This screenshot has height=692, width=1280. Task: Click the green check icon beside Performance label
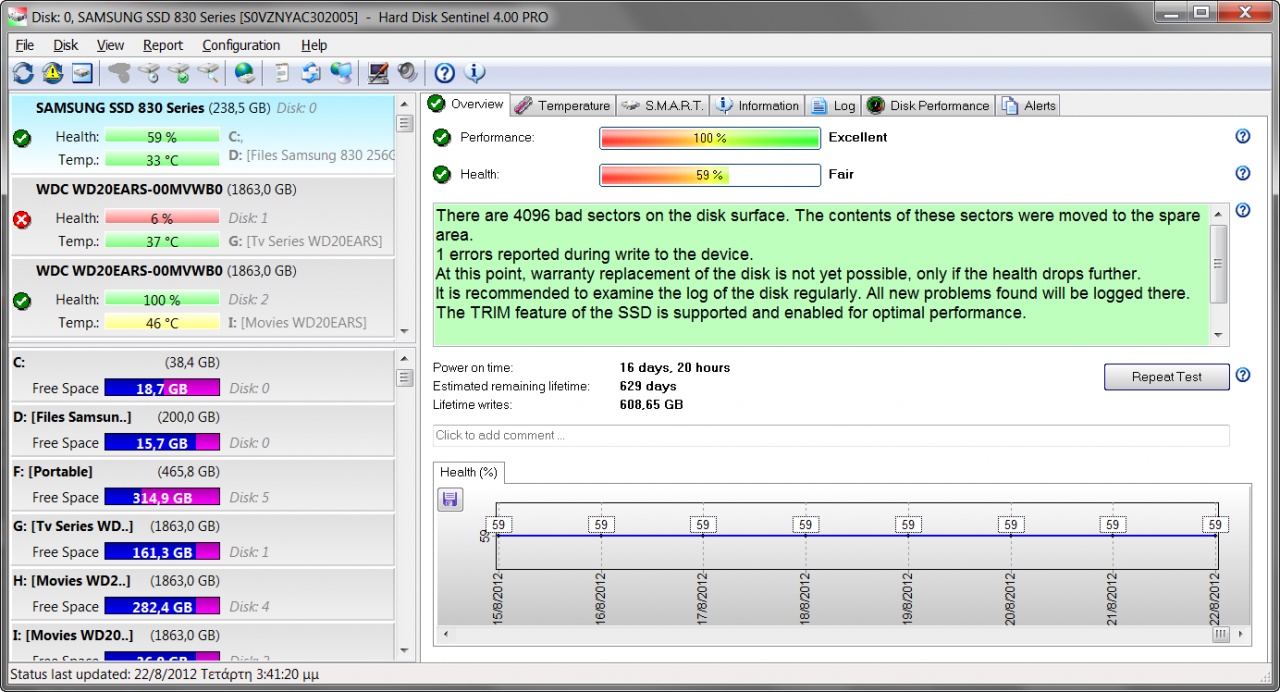(x=442, y=137)
